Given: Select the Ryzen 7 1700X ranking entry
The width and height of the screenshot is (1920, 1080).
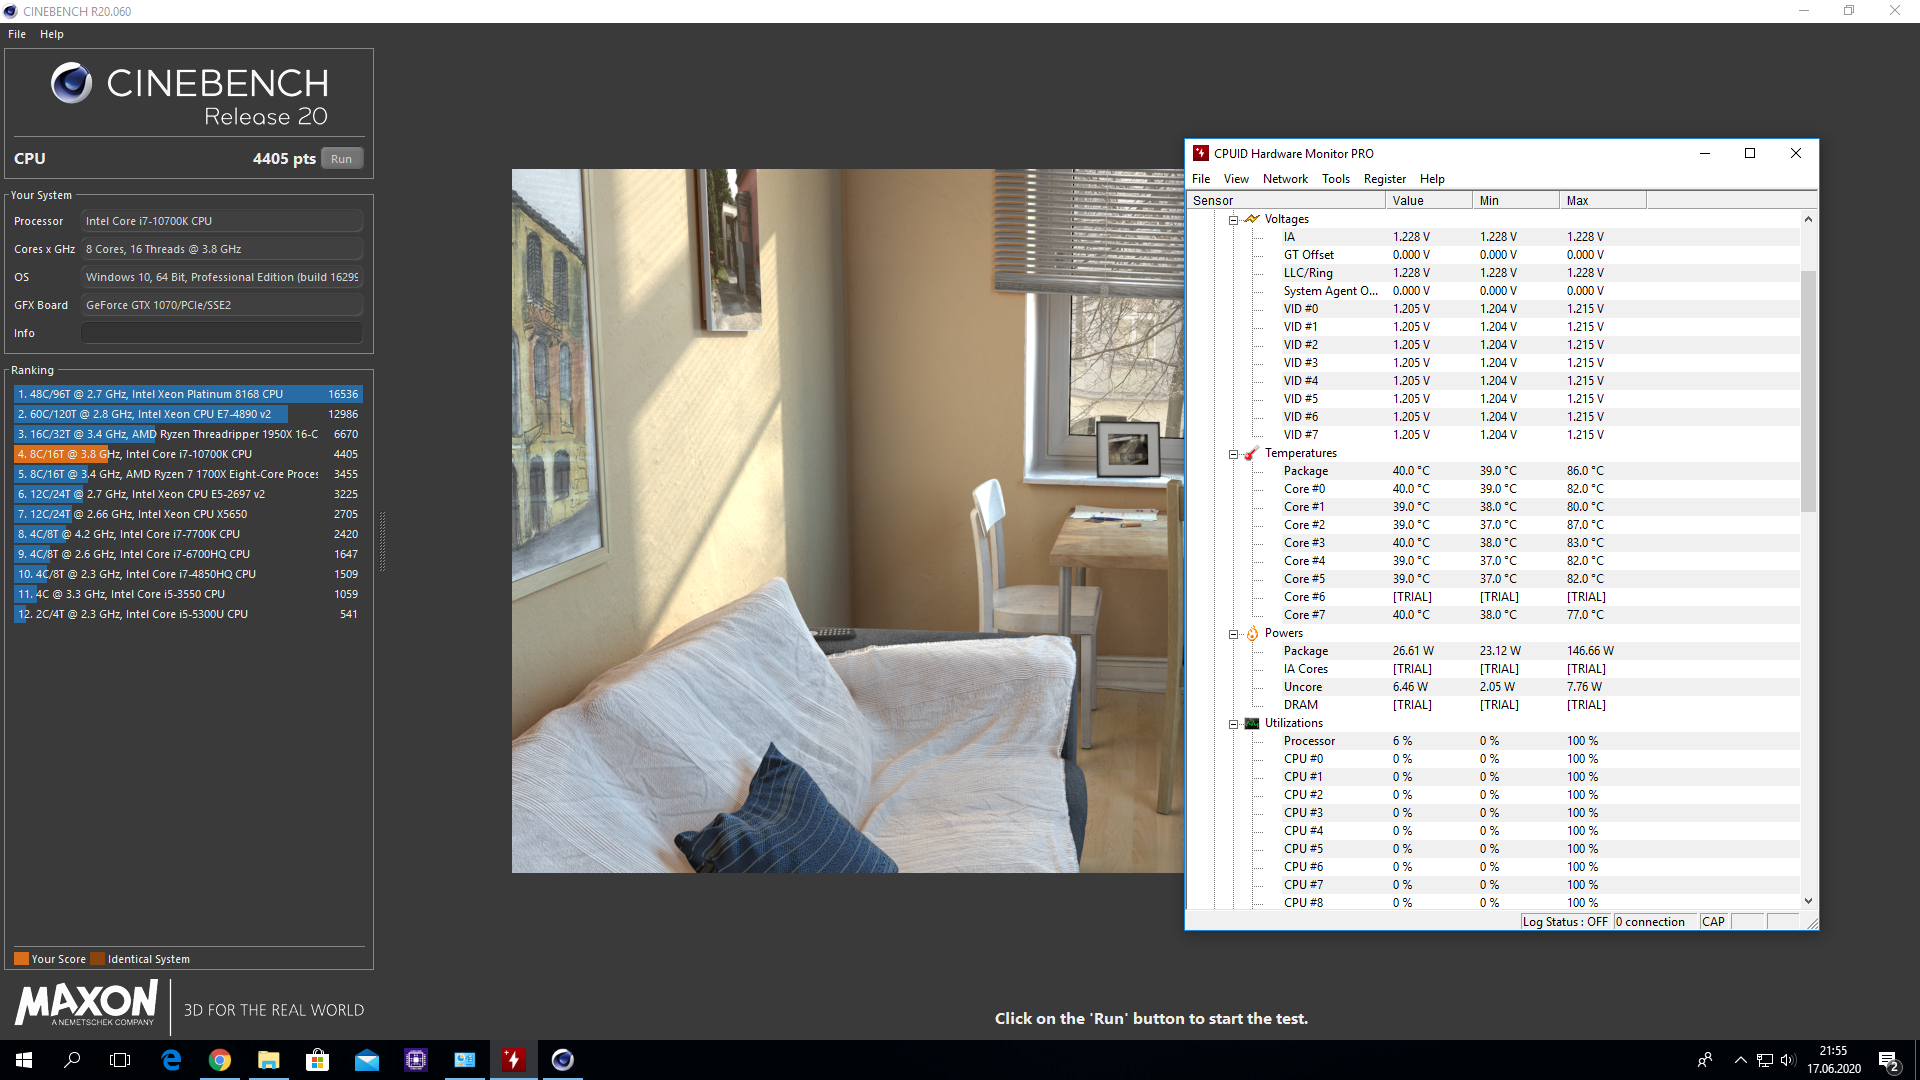Looking at the screenshot, I should tap(188, 474).
